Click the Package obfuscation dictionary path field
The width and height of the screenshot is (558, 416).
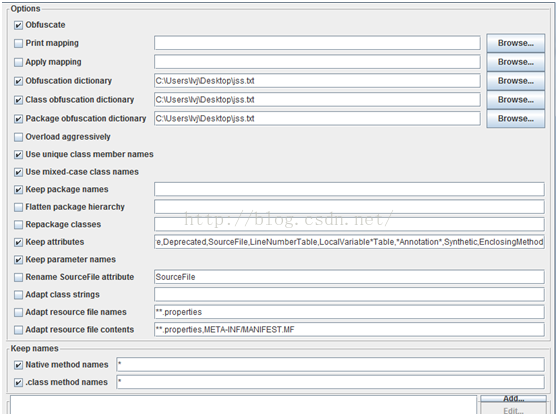point(317,119)
